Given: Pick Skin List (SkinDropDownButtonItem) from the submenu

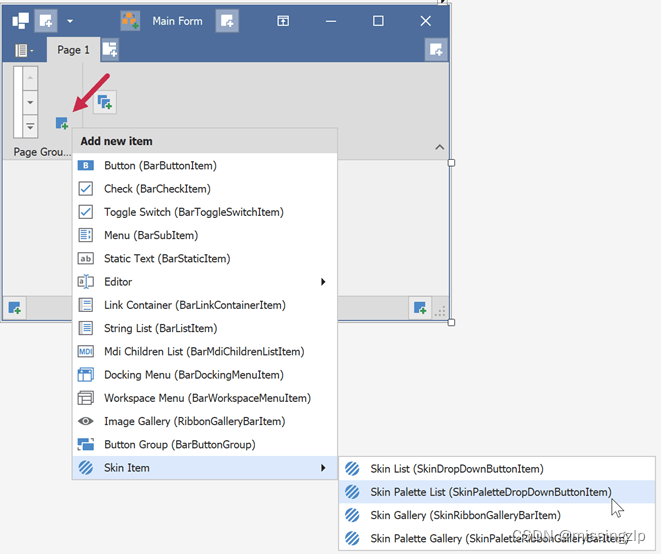Looking at the screenshot, I should click(456, 468).
